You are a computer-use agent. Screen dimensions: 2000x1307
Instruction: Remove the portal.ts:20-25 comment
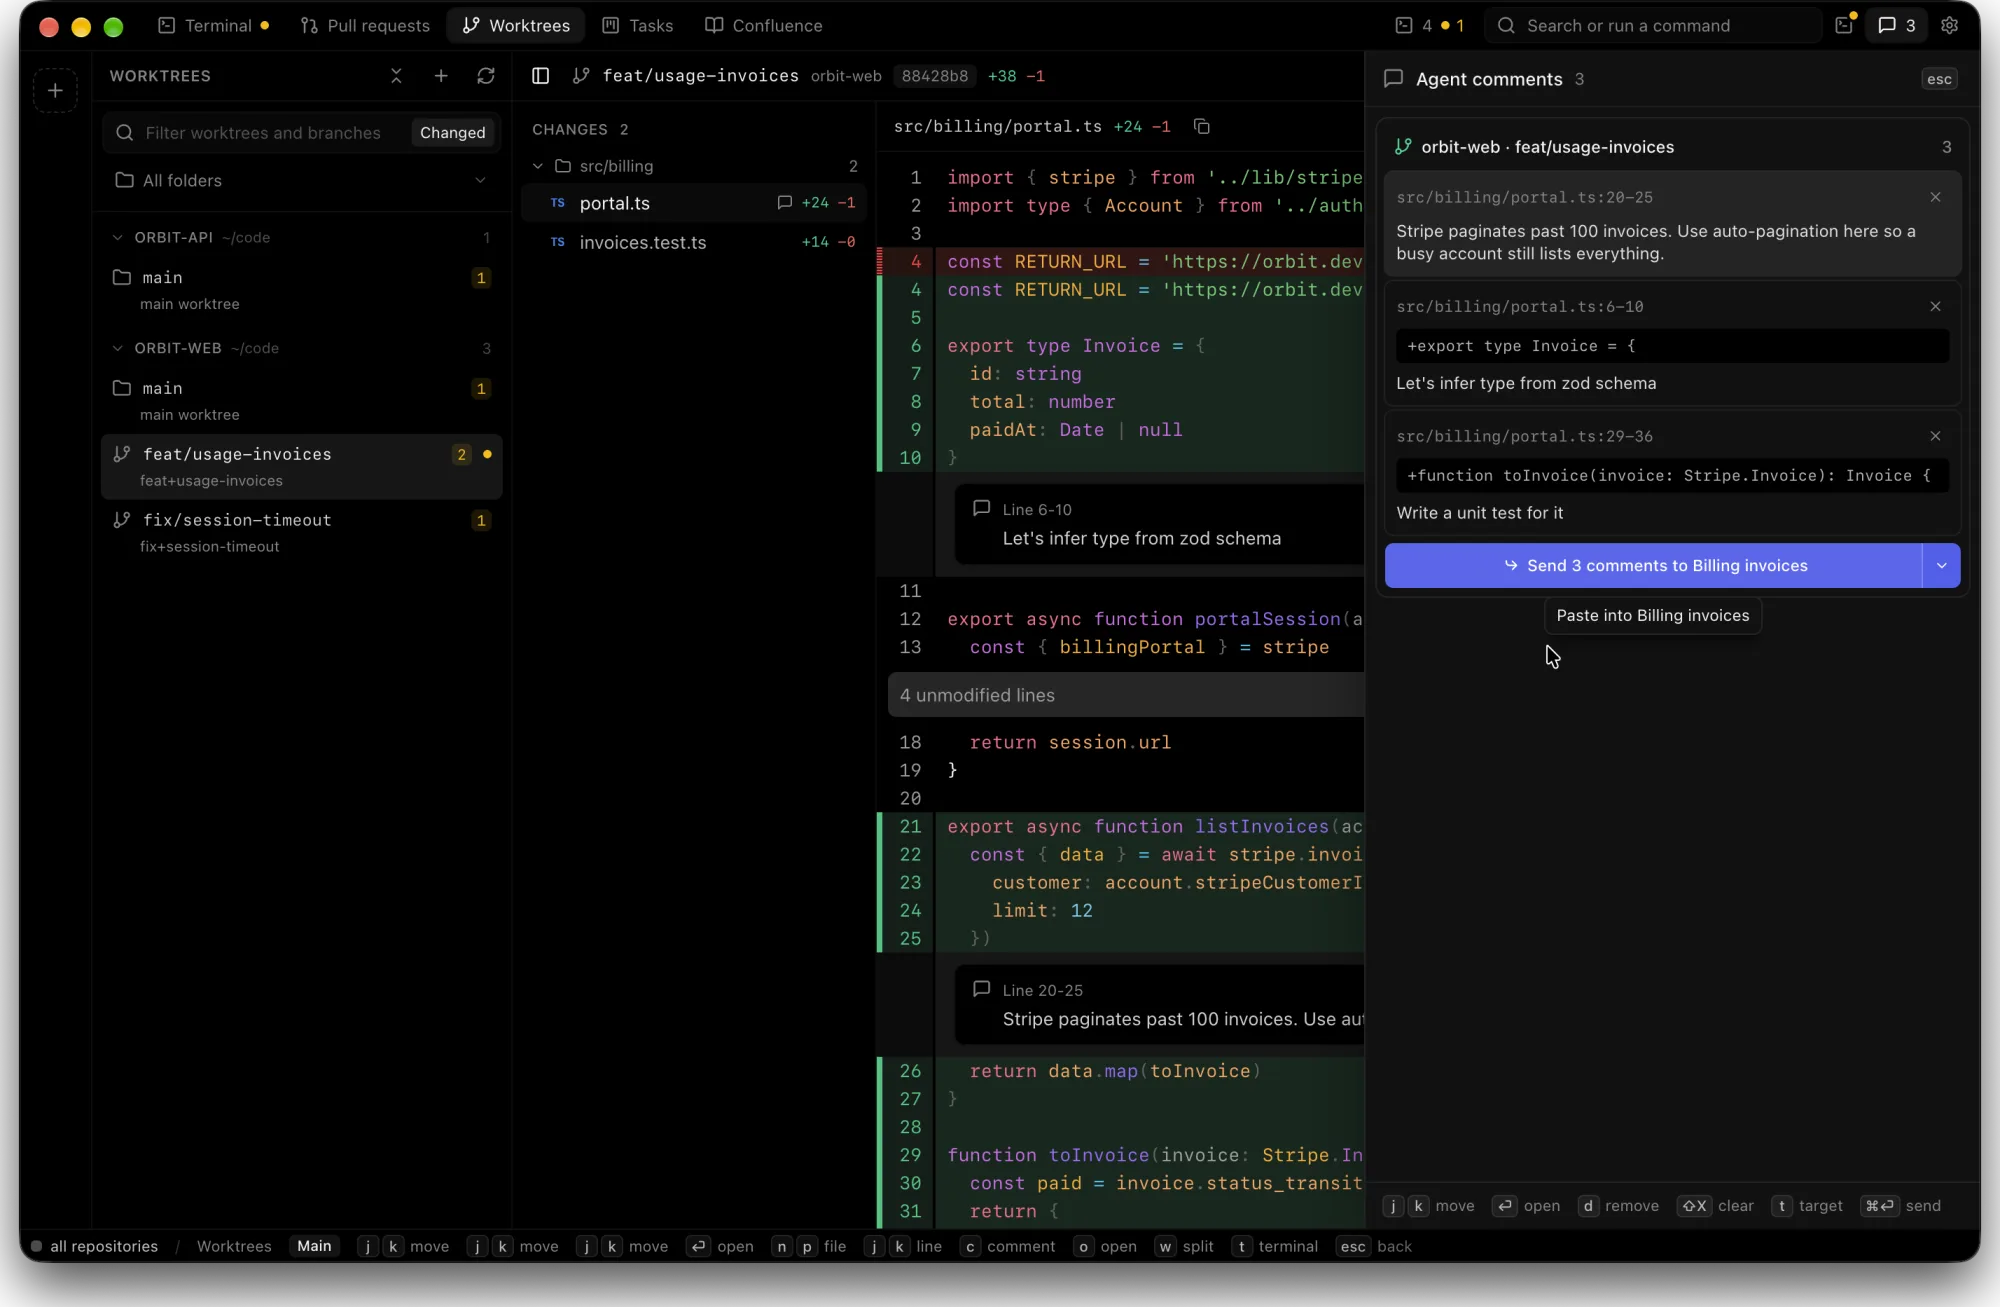tap(1936, 198)
